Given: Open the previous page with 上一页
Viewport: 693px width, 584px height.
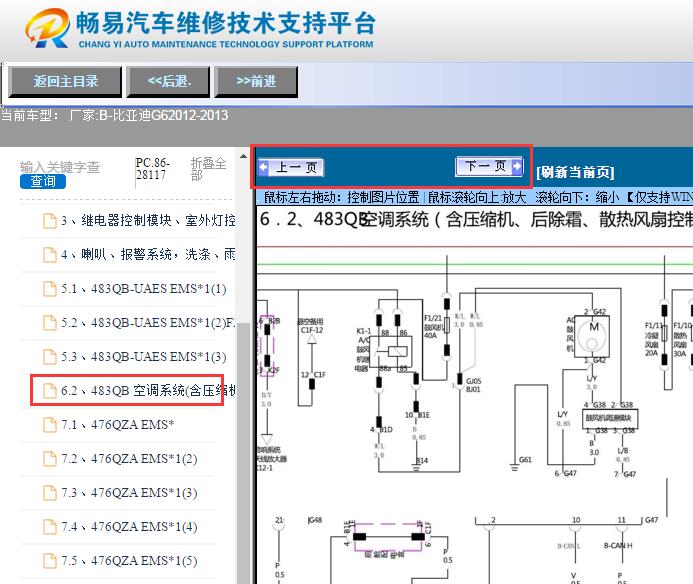Looking at the screenshot, I should 291,168.
